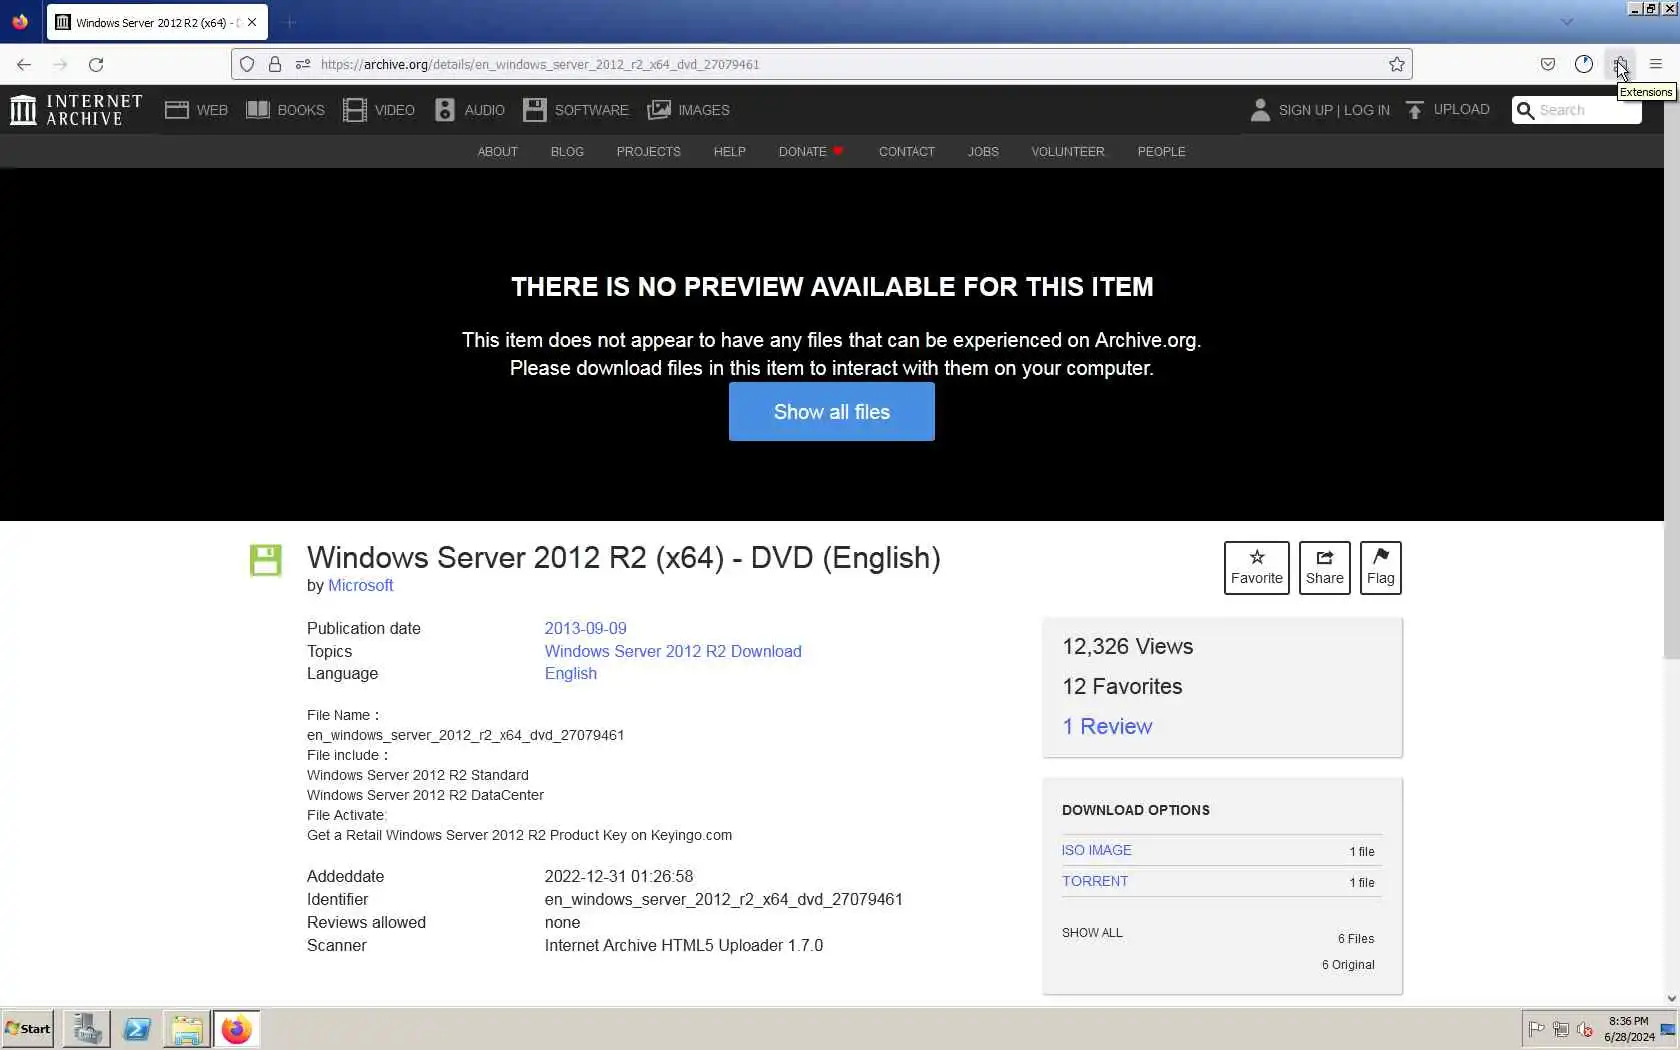The width and height of the screenshot is (1680, 1050).
Task: Open the English language link
Action: (570, 674)
